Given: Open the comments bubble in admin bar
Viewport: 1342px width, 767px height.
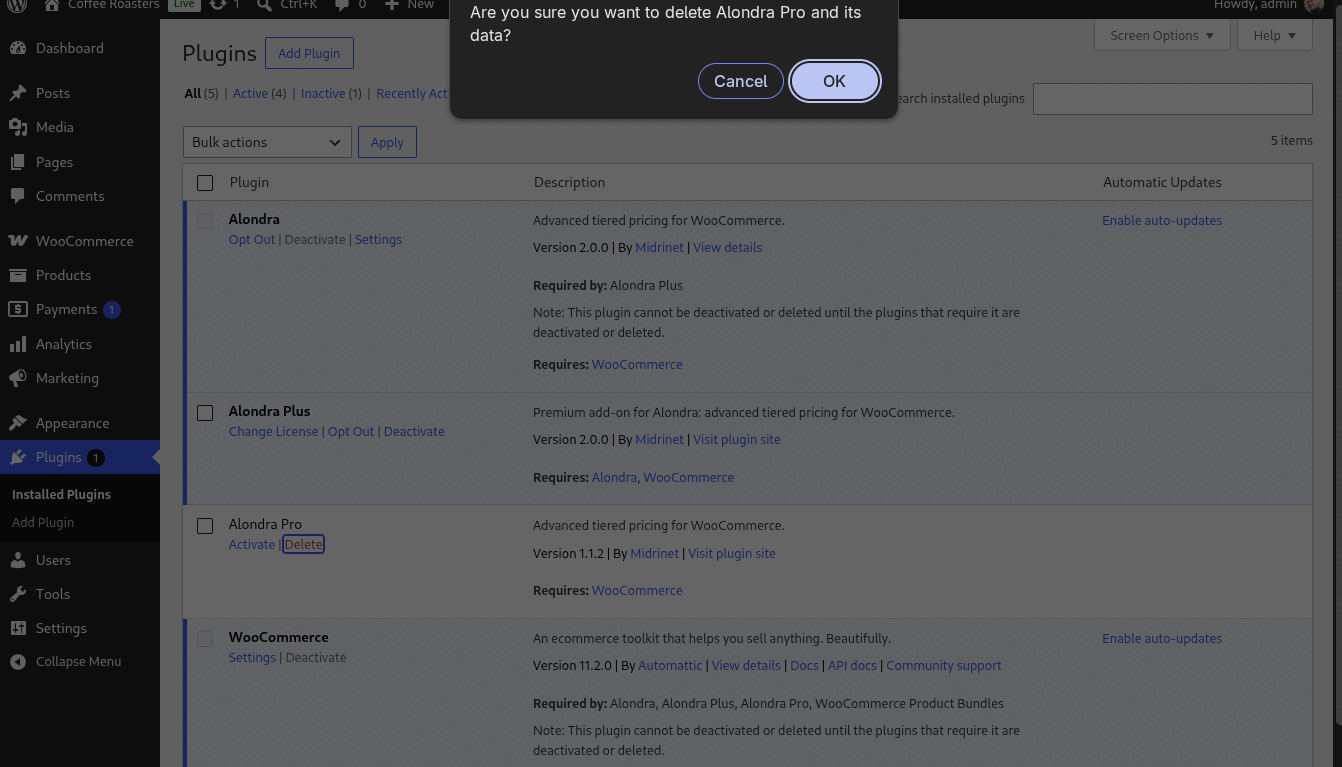Looking at the screenshot, I should tap(342, 5).
